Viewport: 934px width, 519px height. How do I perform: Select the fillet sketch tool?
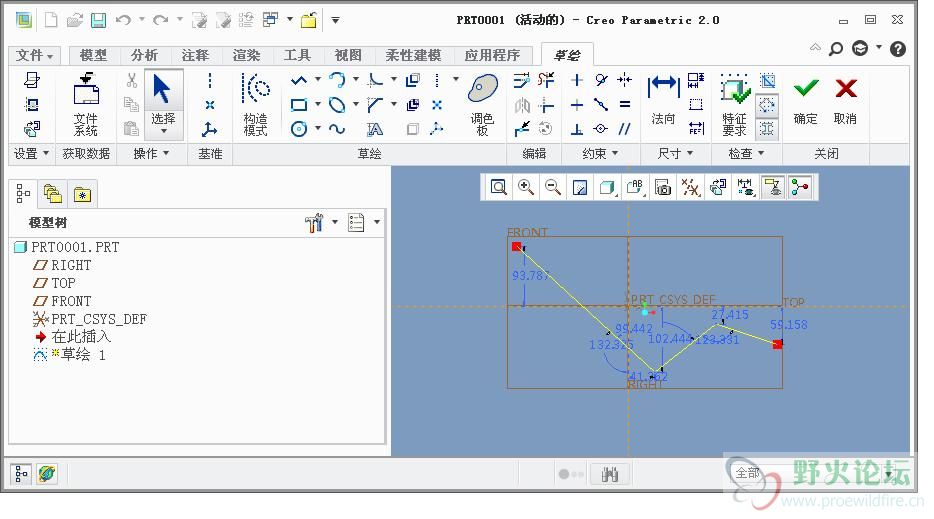coord(375,80)
